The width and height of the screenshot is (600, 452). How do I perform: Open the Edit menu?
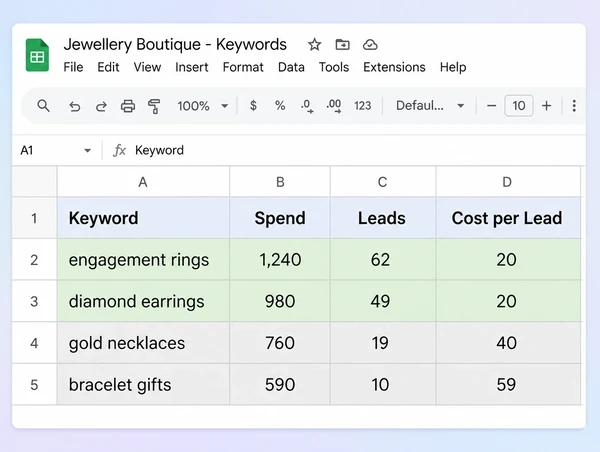coord(108,67)
